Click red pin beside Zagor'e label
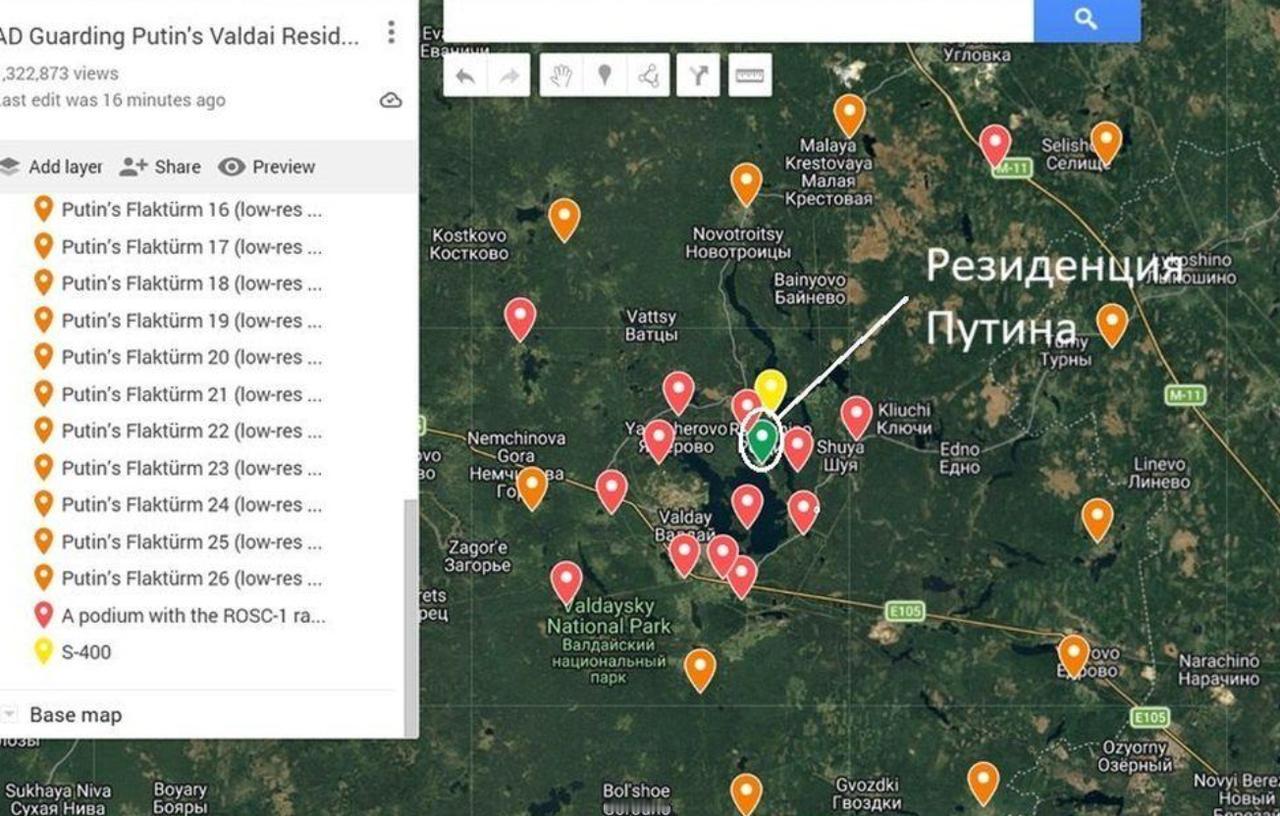Viewport: 1280px width, 816px height. [x=566, y=583]
